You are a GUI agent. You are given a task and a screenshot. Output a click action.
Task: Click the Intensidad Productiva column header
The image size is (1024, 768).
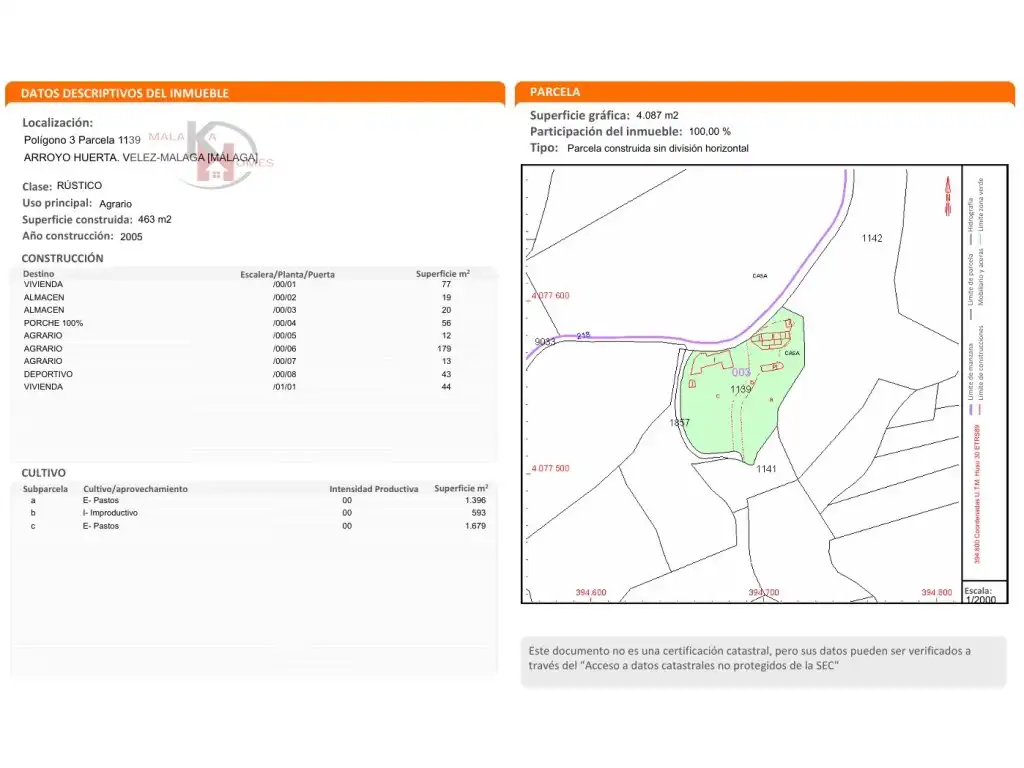click(x=374, y=489)
